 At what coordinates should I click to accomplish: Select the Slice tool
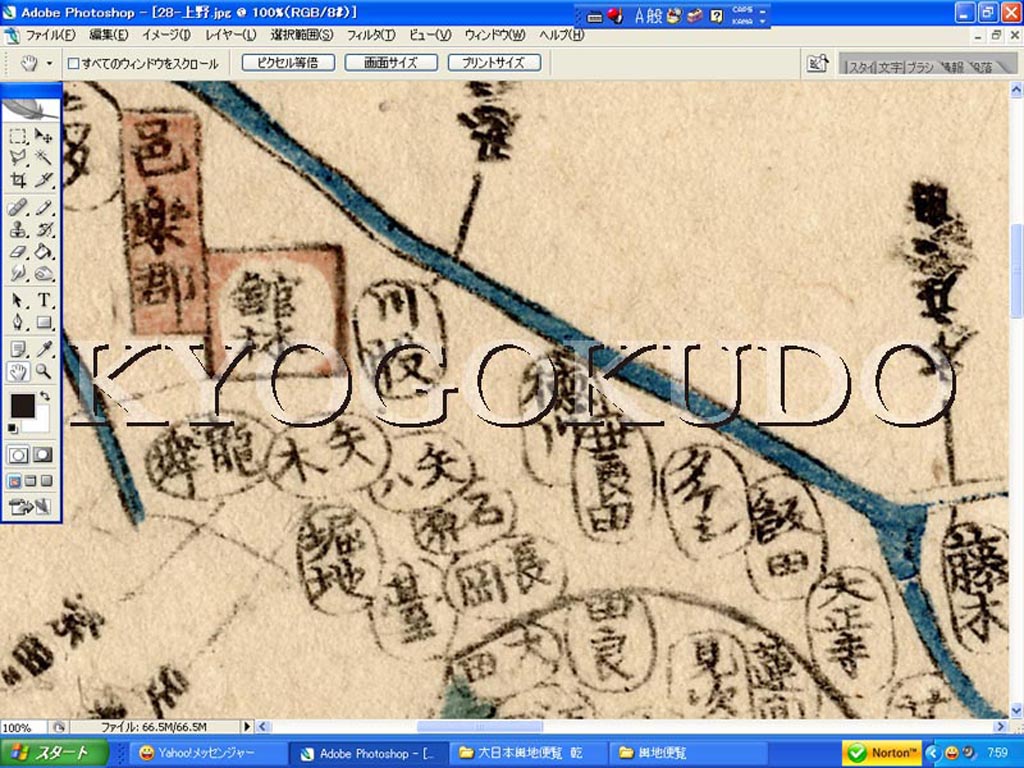(44, 180)
